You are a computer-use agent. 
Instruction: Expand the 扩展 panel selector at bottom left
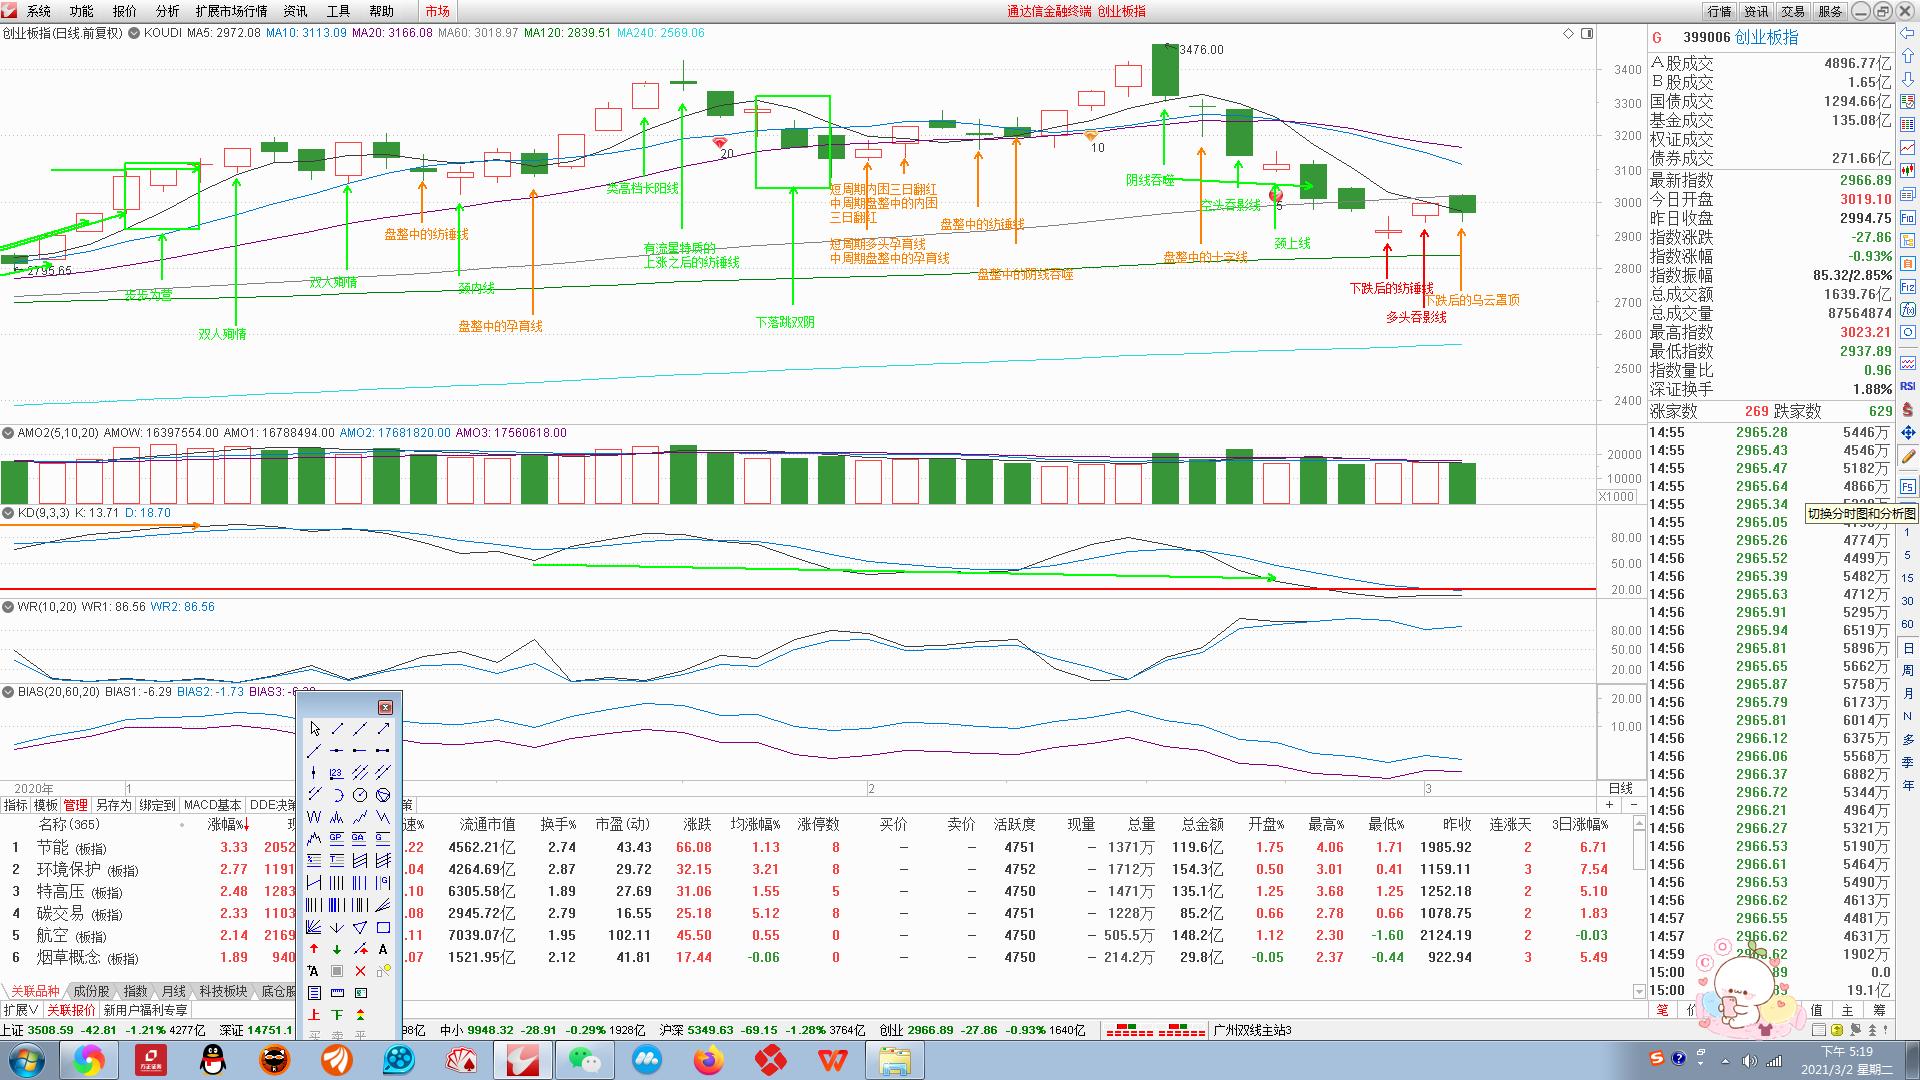click(x=20, y=1010)
